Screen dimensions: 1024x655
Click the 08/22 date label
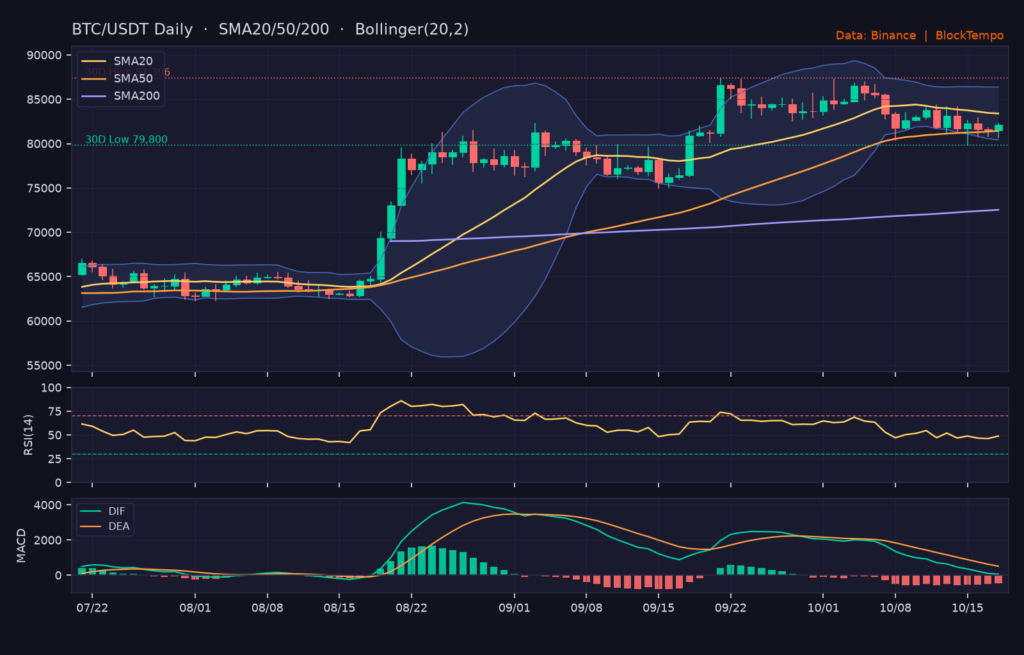point(411,608)
